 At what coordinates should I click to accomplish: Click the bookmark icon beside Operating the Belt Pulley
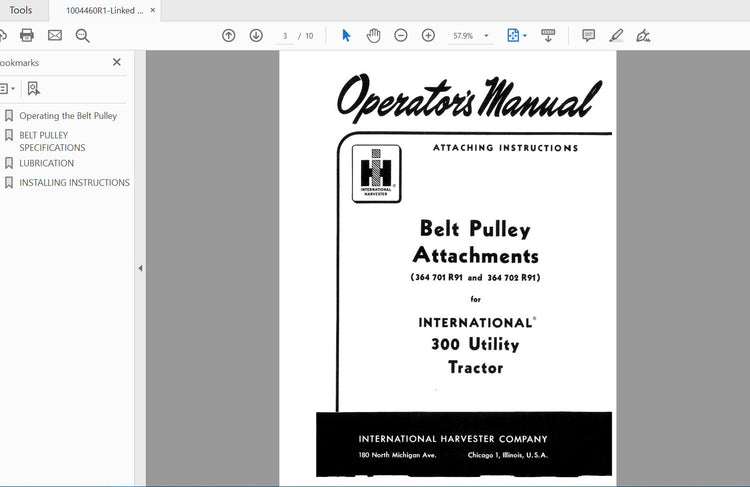pos(9,116)
